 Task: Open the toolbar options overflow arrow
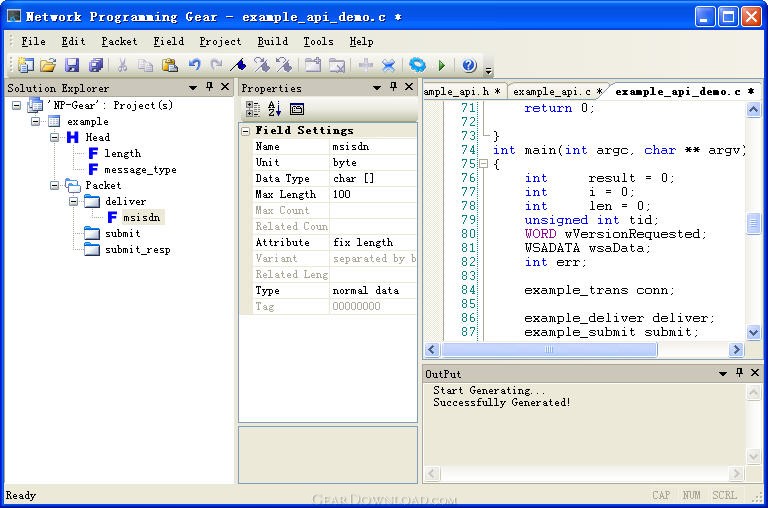coord(488,71)
